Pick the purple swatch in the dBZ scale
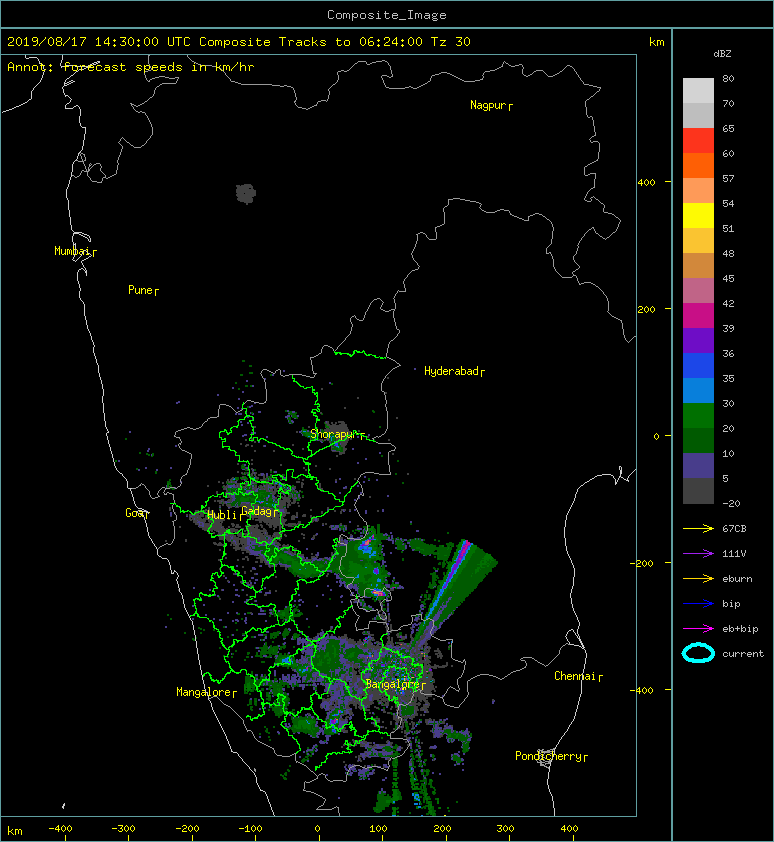The image size is (774, 842). click(698, 340)
